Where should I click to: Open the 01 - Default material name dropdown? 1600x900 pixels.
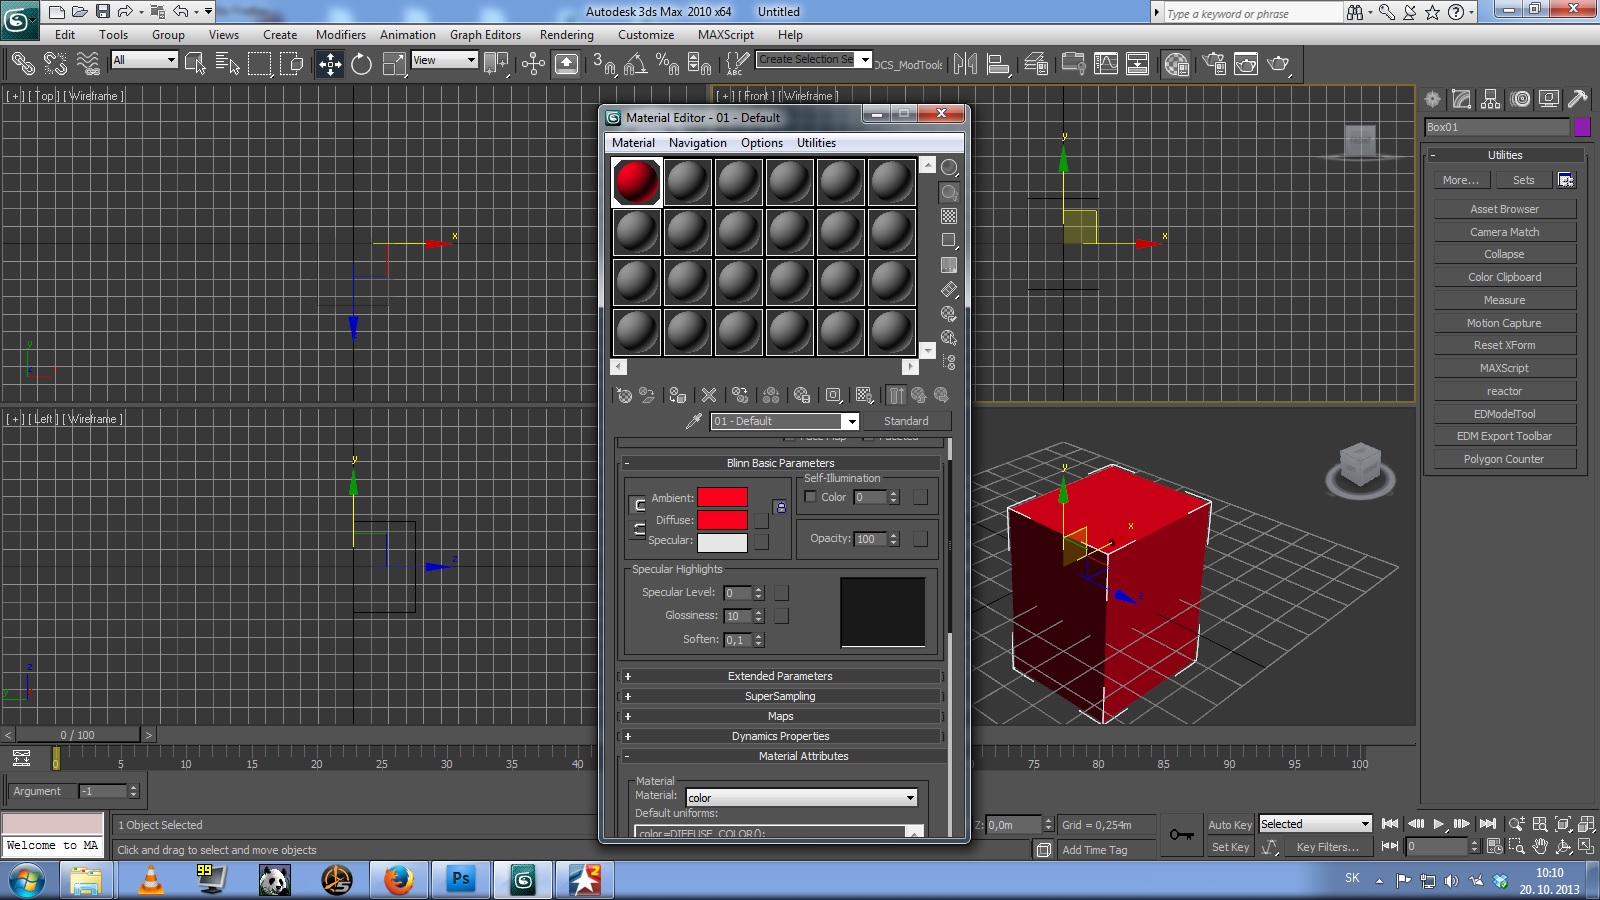point(784,421)
